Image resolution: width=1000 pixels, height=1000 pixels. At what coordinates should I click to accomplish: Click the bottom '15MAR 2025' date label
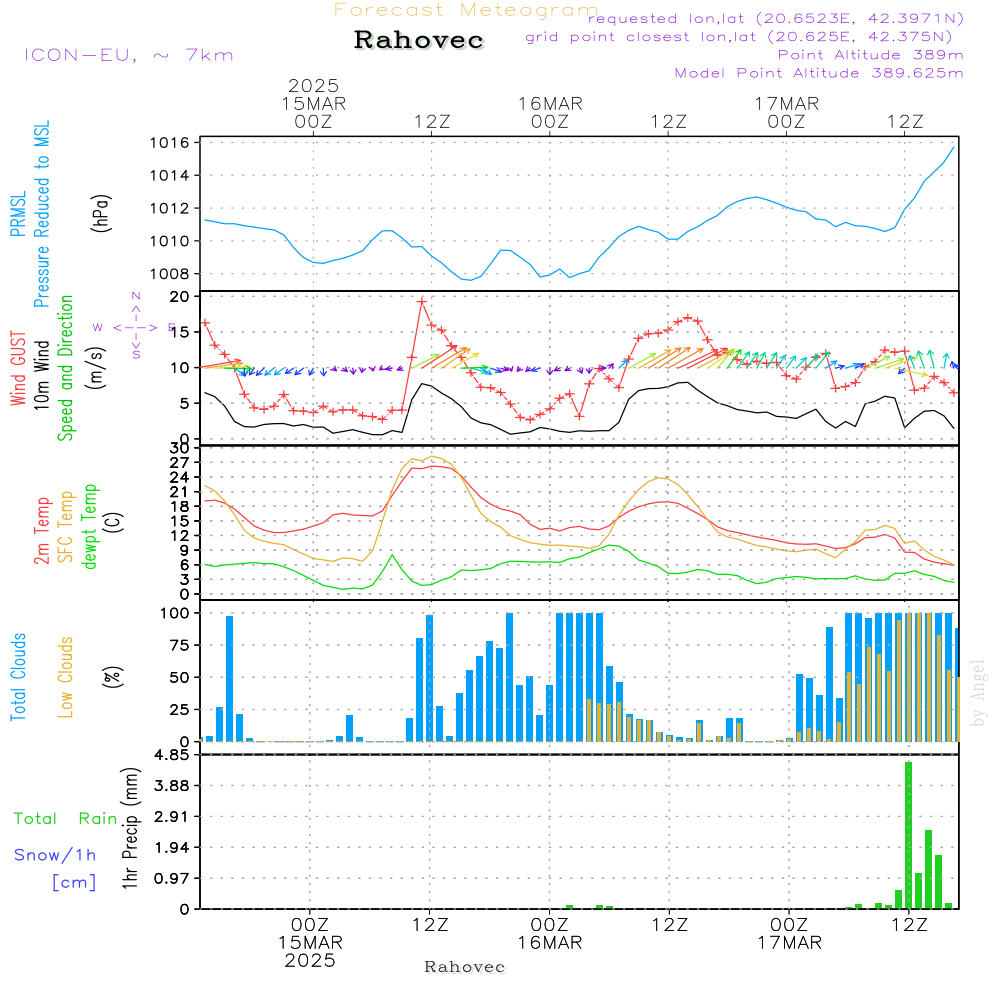click(310, 952)
